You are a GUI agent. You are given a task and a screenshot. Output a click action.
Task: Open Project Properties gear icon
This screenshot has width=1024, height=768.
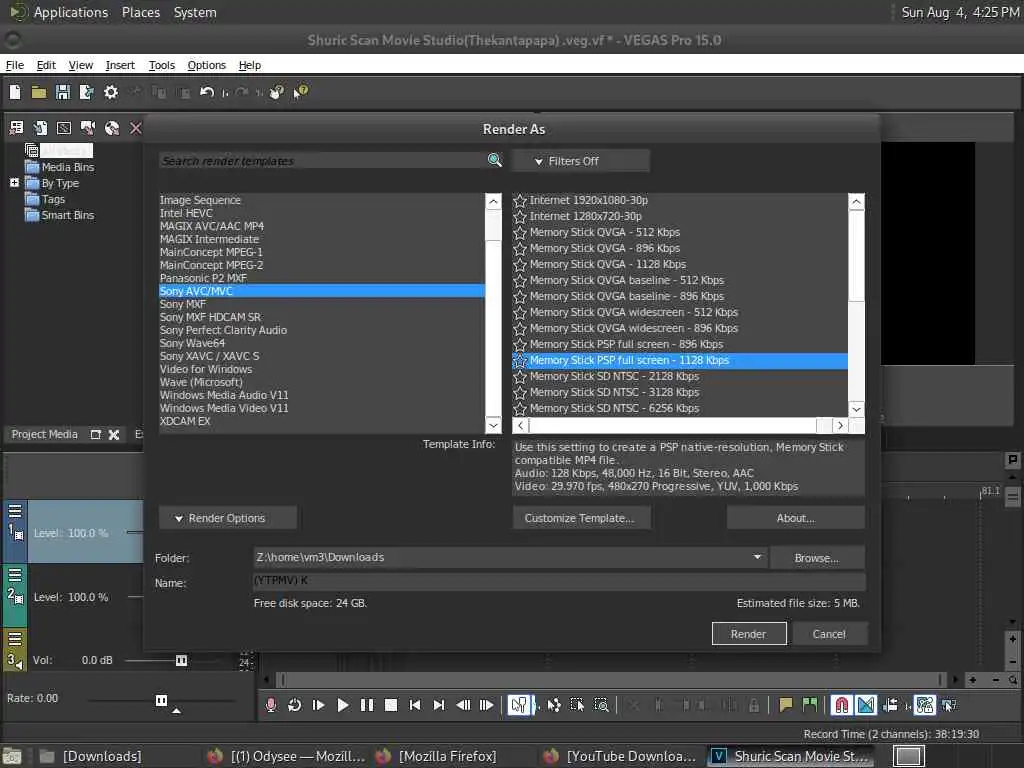(111, 92)
